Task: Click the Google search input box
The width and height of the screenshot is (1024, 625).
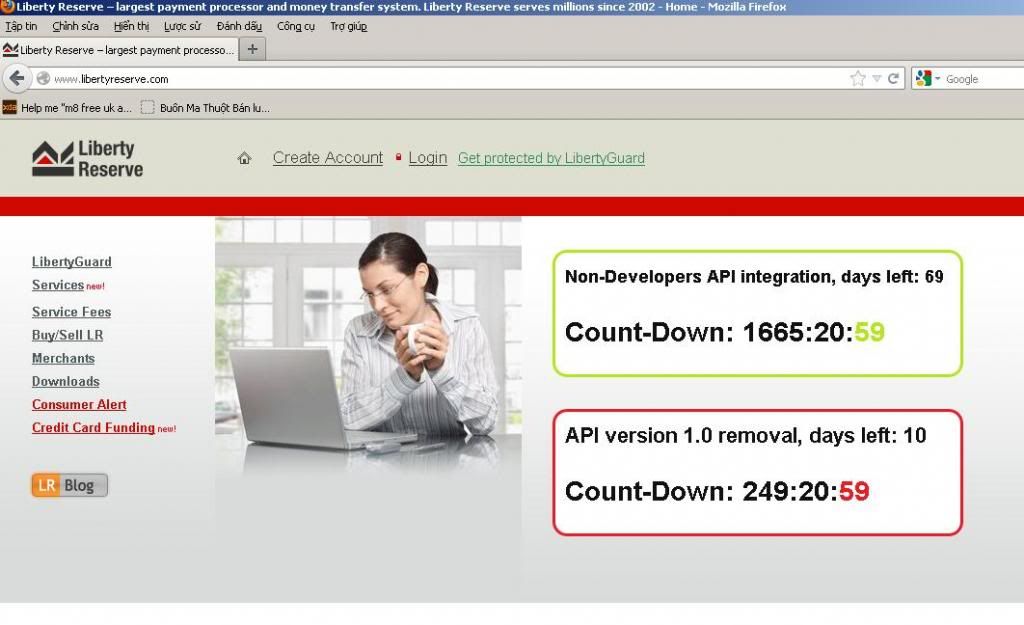Action: click(x=980, y=78)
